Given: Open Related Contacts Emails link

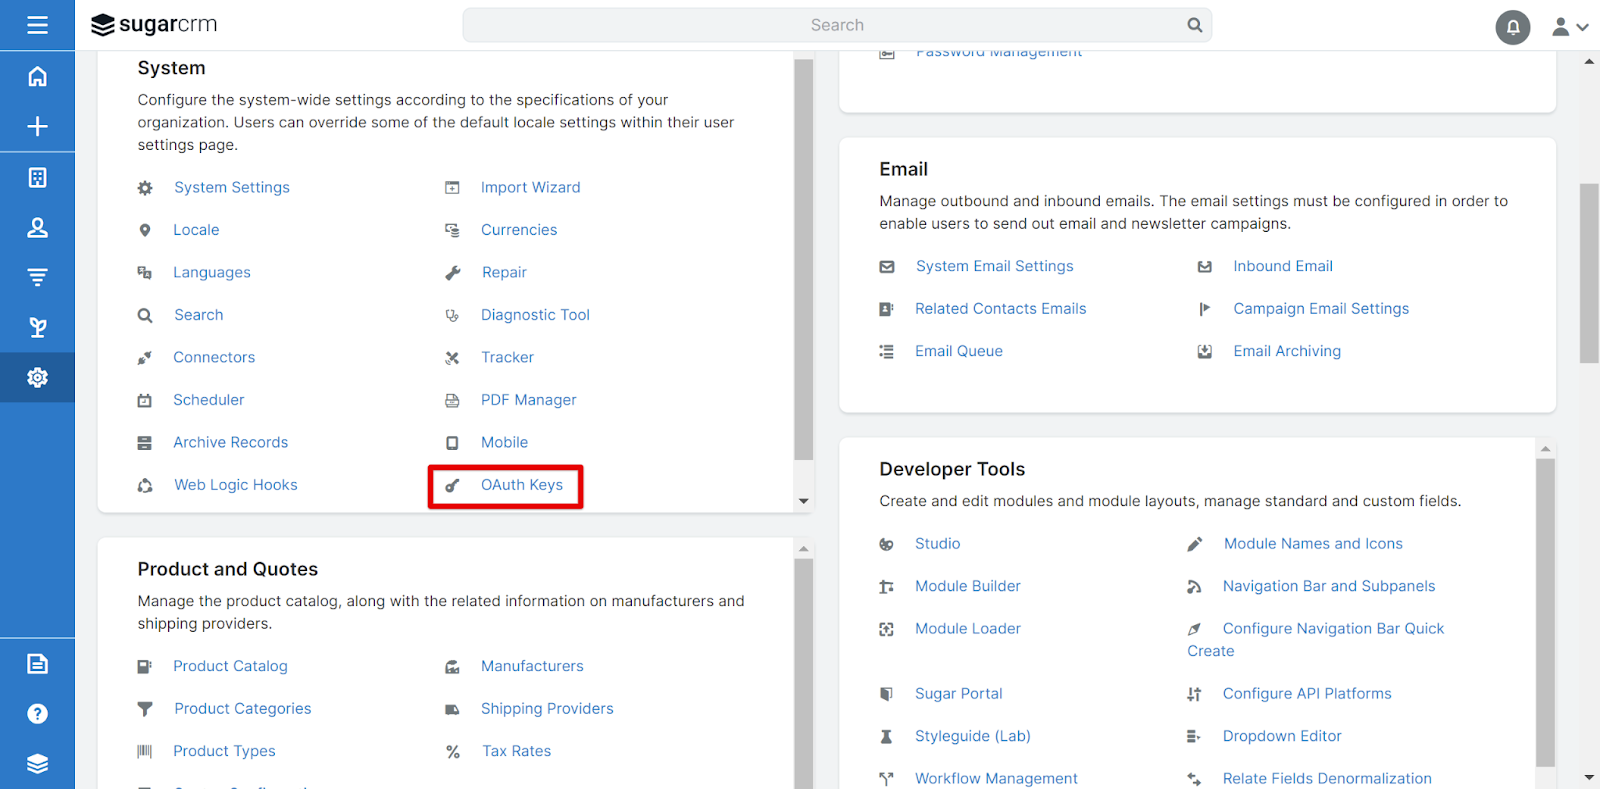Looking at the screenshot, I should [x=1001, y=309].
